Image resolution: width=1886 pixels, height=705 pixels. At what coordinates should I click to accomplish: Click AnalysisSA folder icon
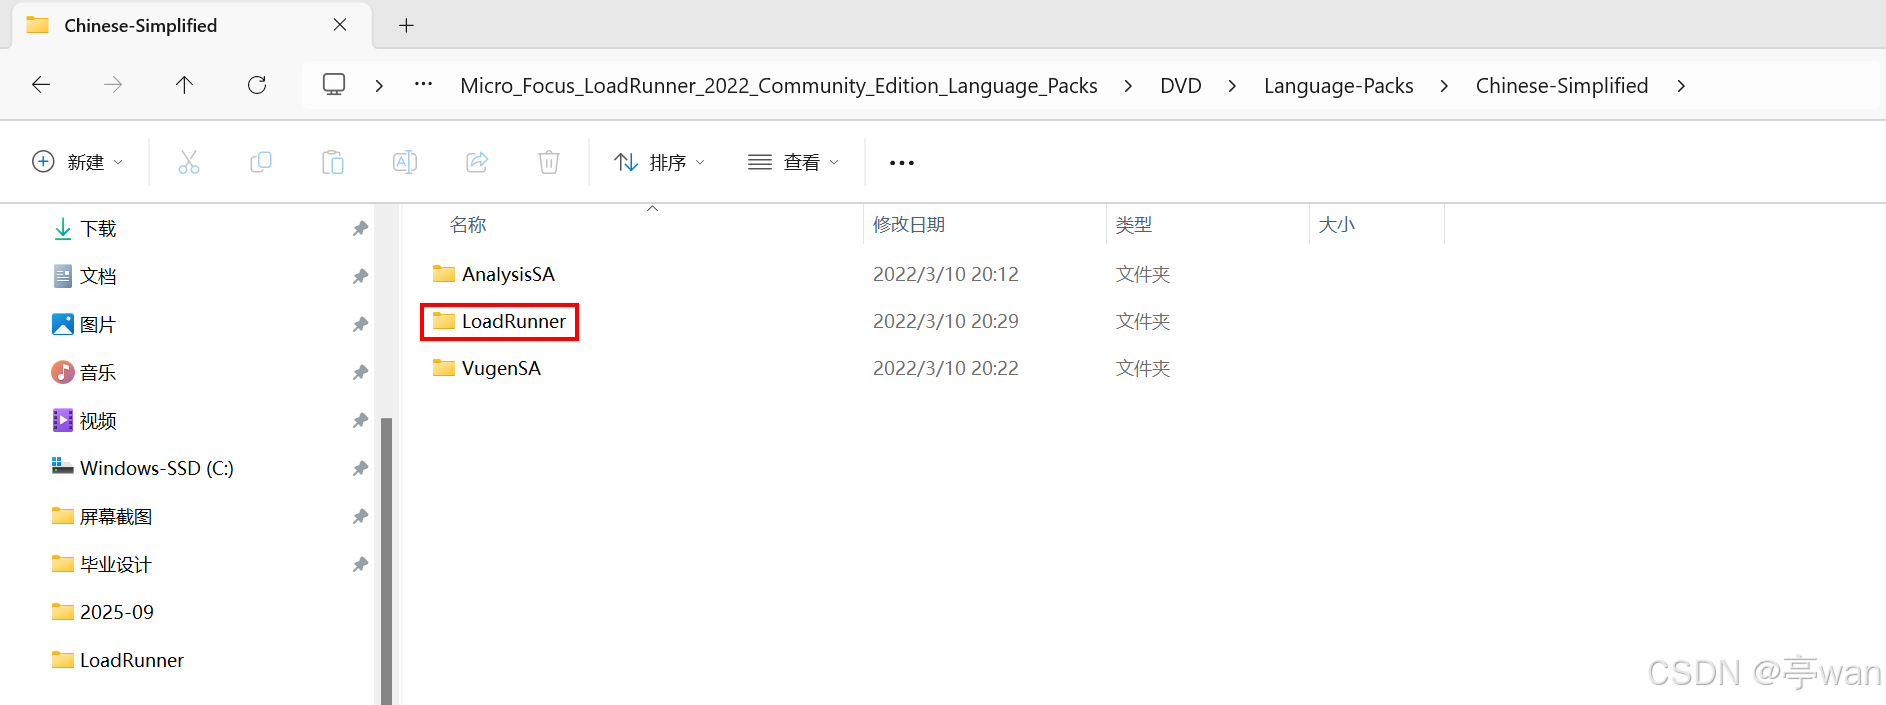pyautogui.click(x=443, y=273)
